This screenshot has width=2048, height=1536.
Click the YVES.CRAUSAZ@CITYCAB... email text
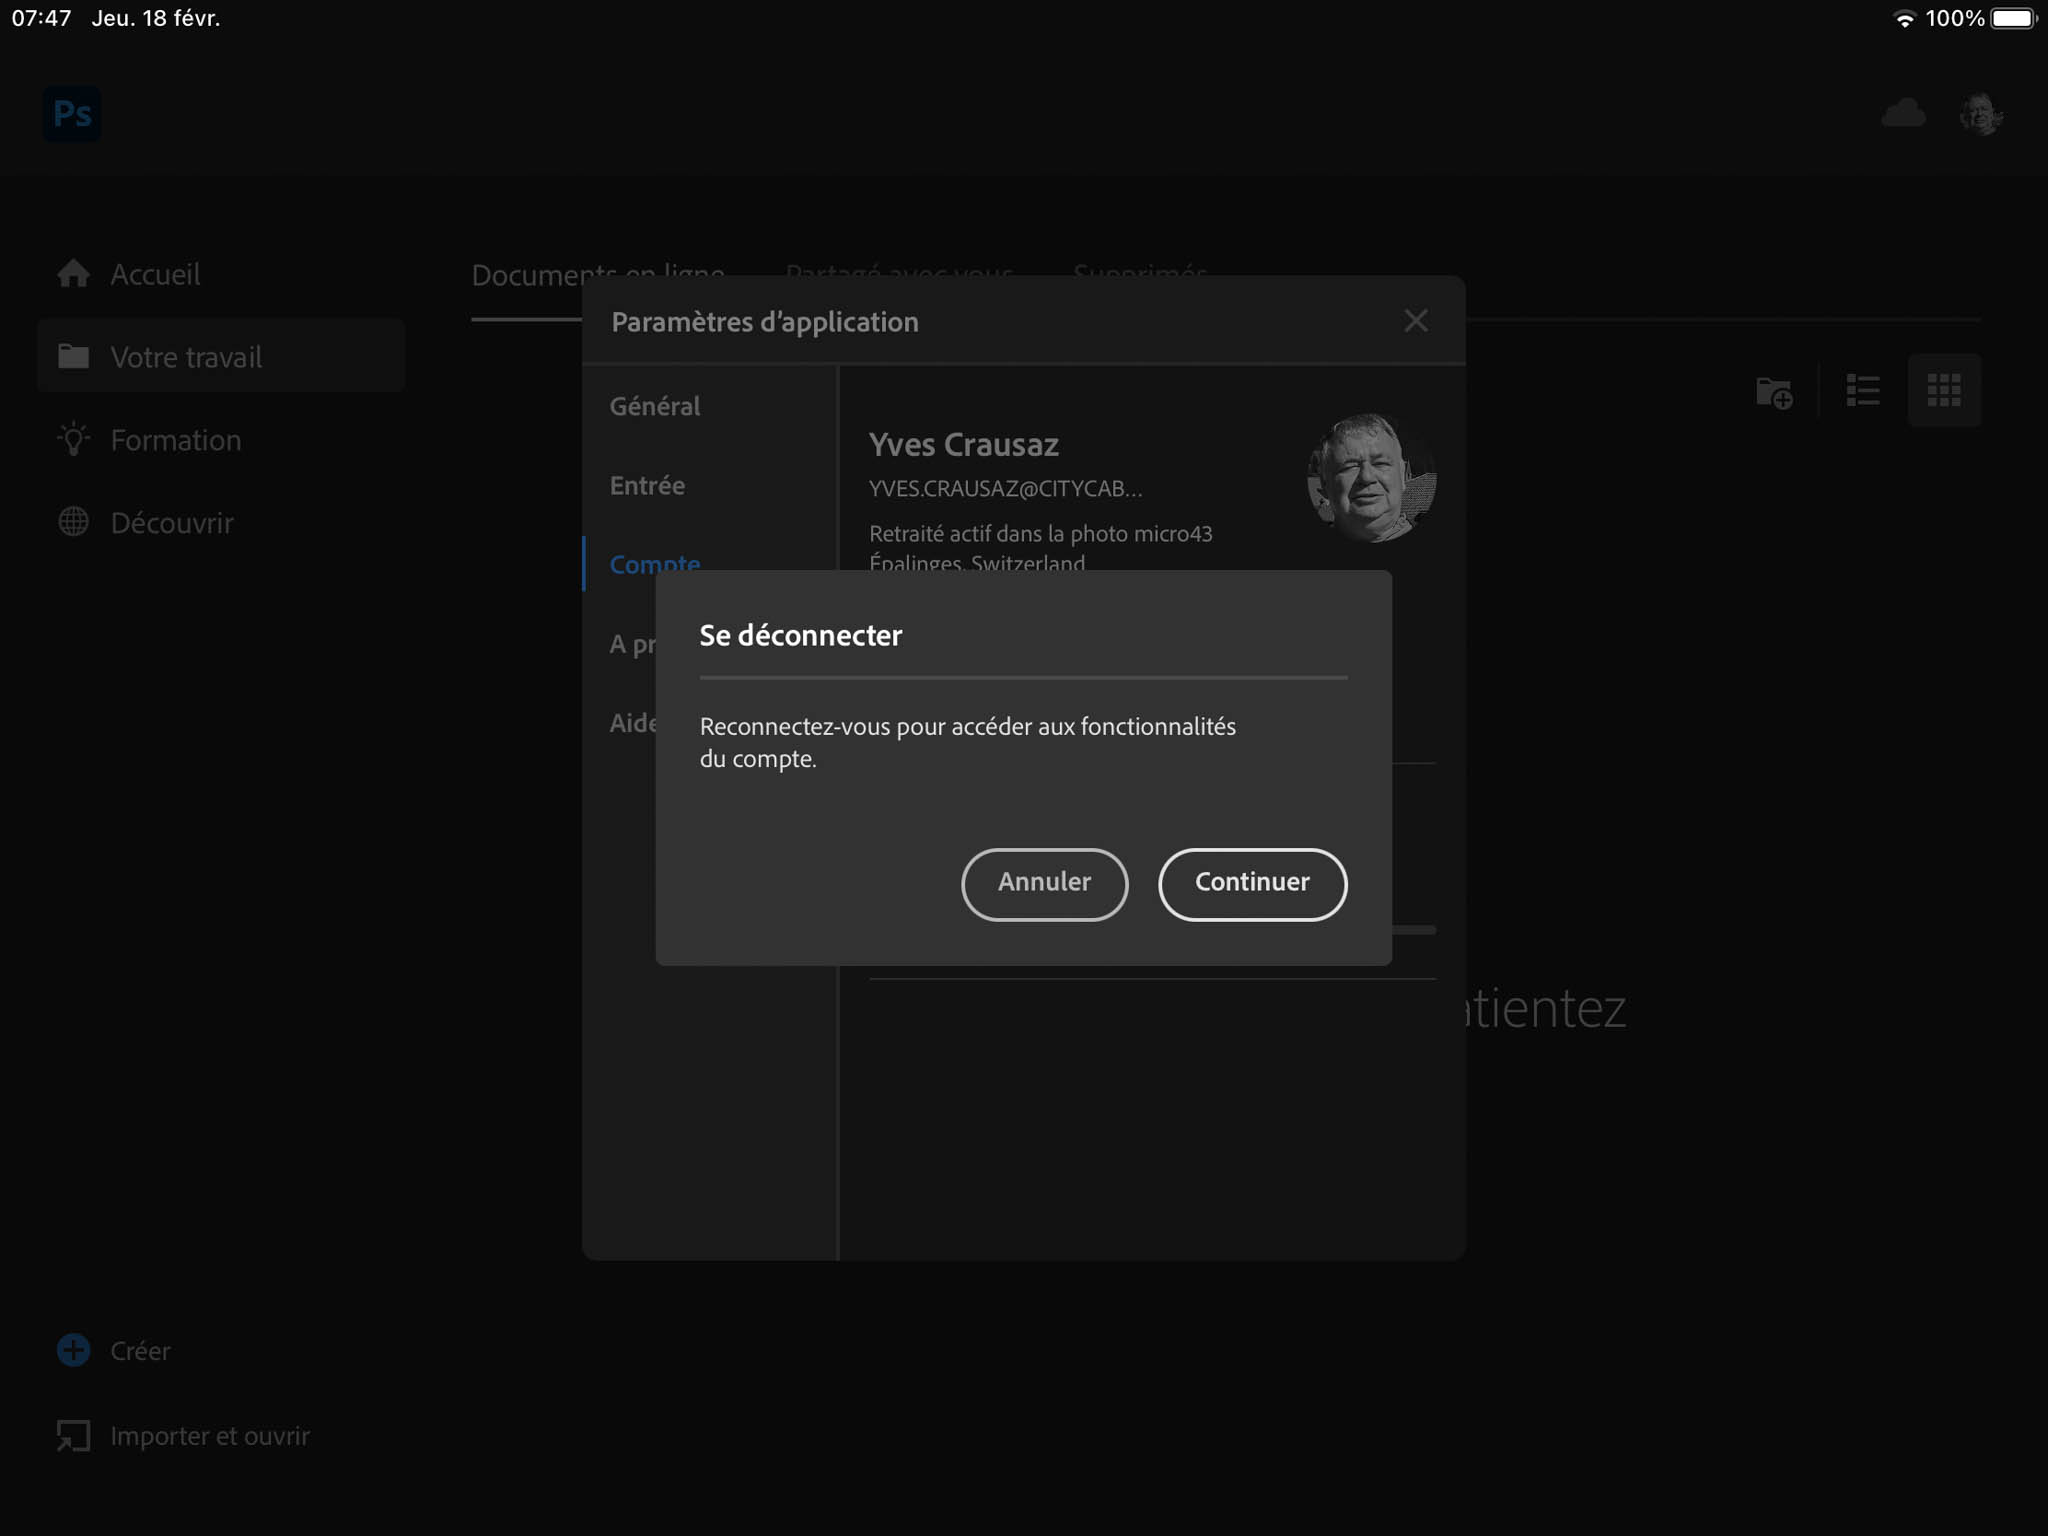[1005, 488]
